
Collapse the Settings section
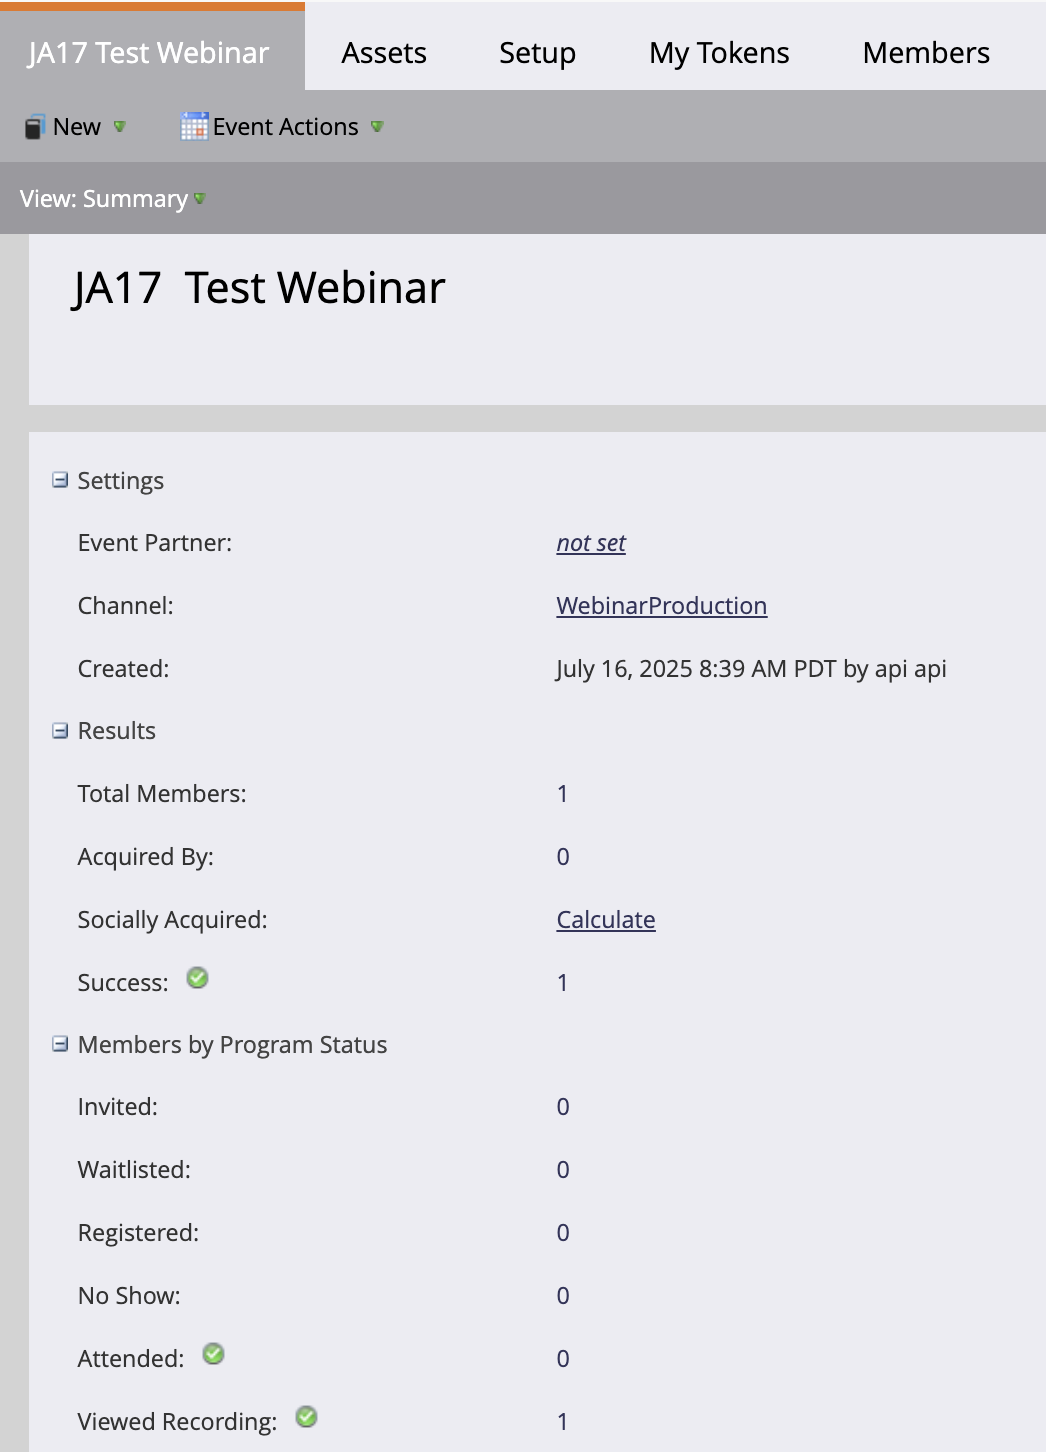coord(60,480)
